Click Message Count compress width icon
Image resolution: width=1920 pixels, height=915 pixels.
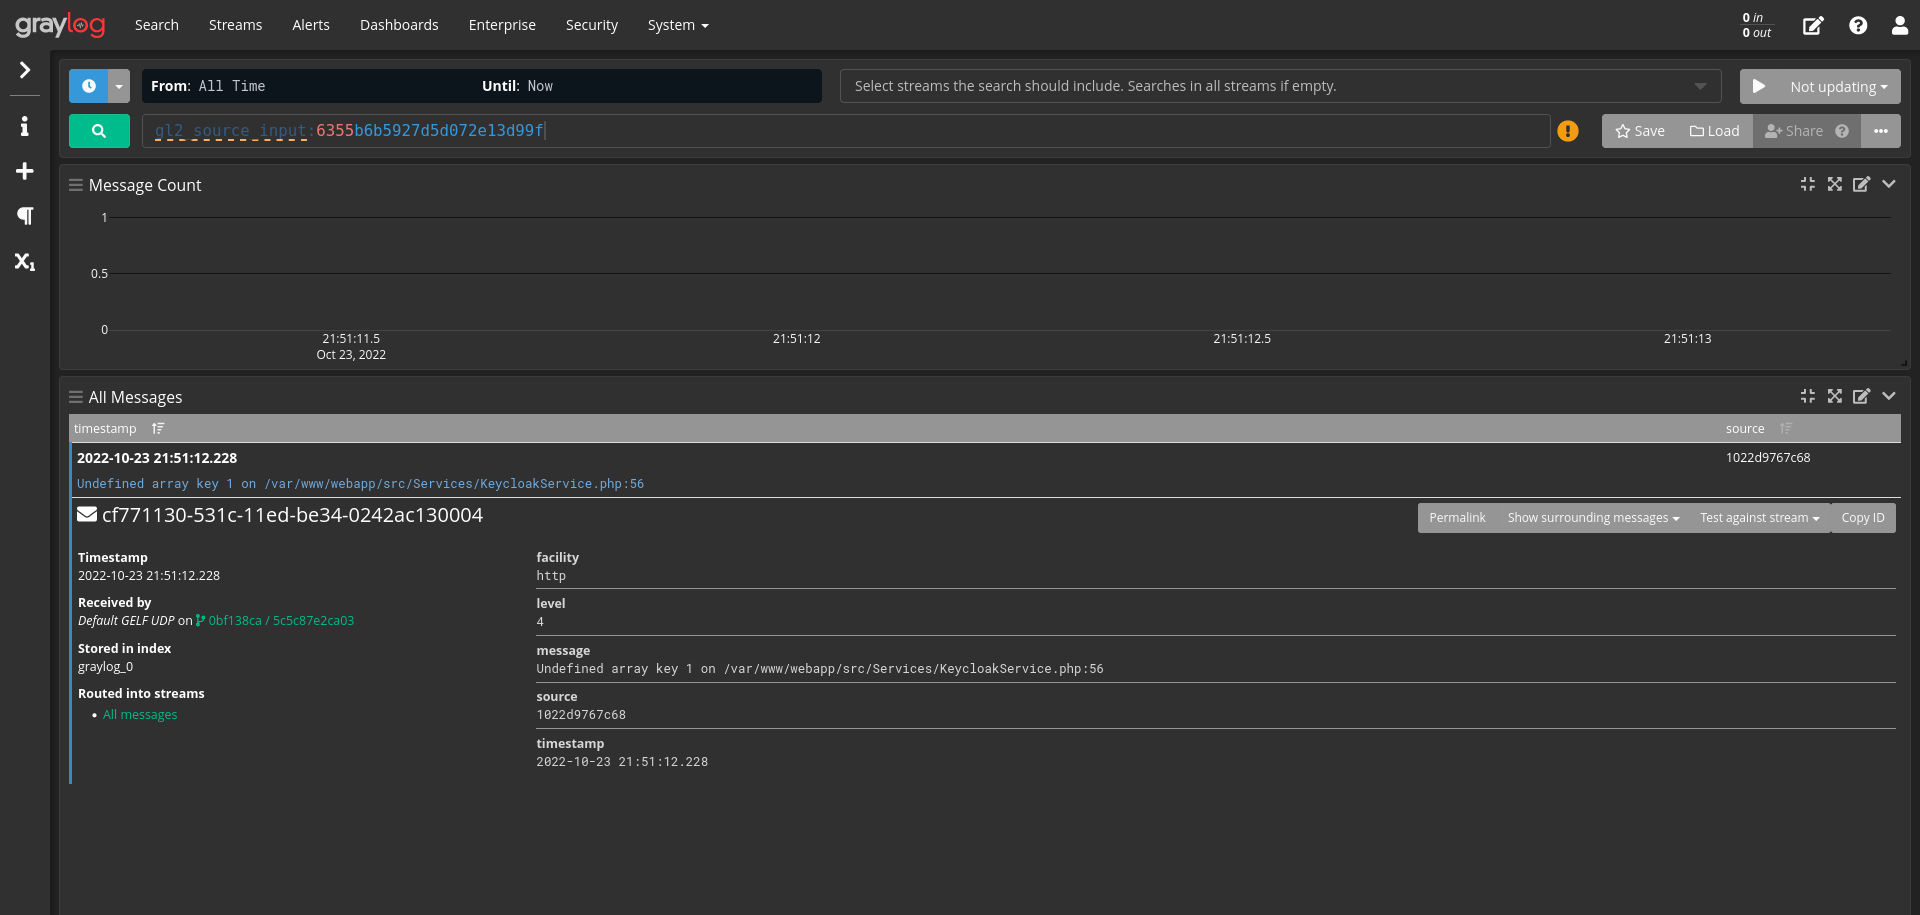1808,184
